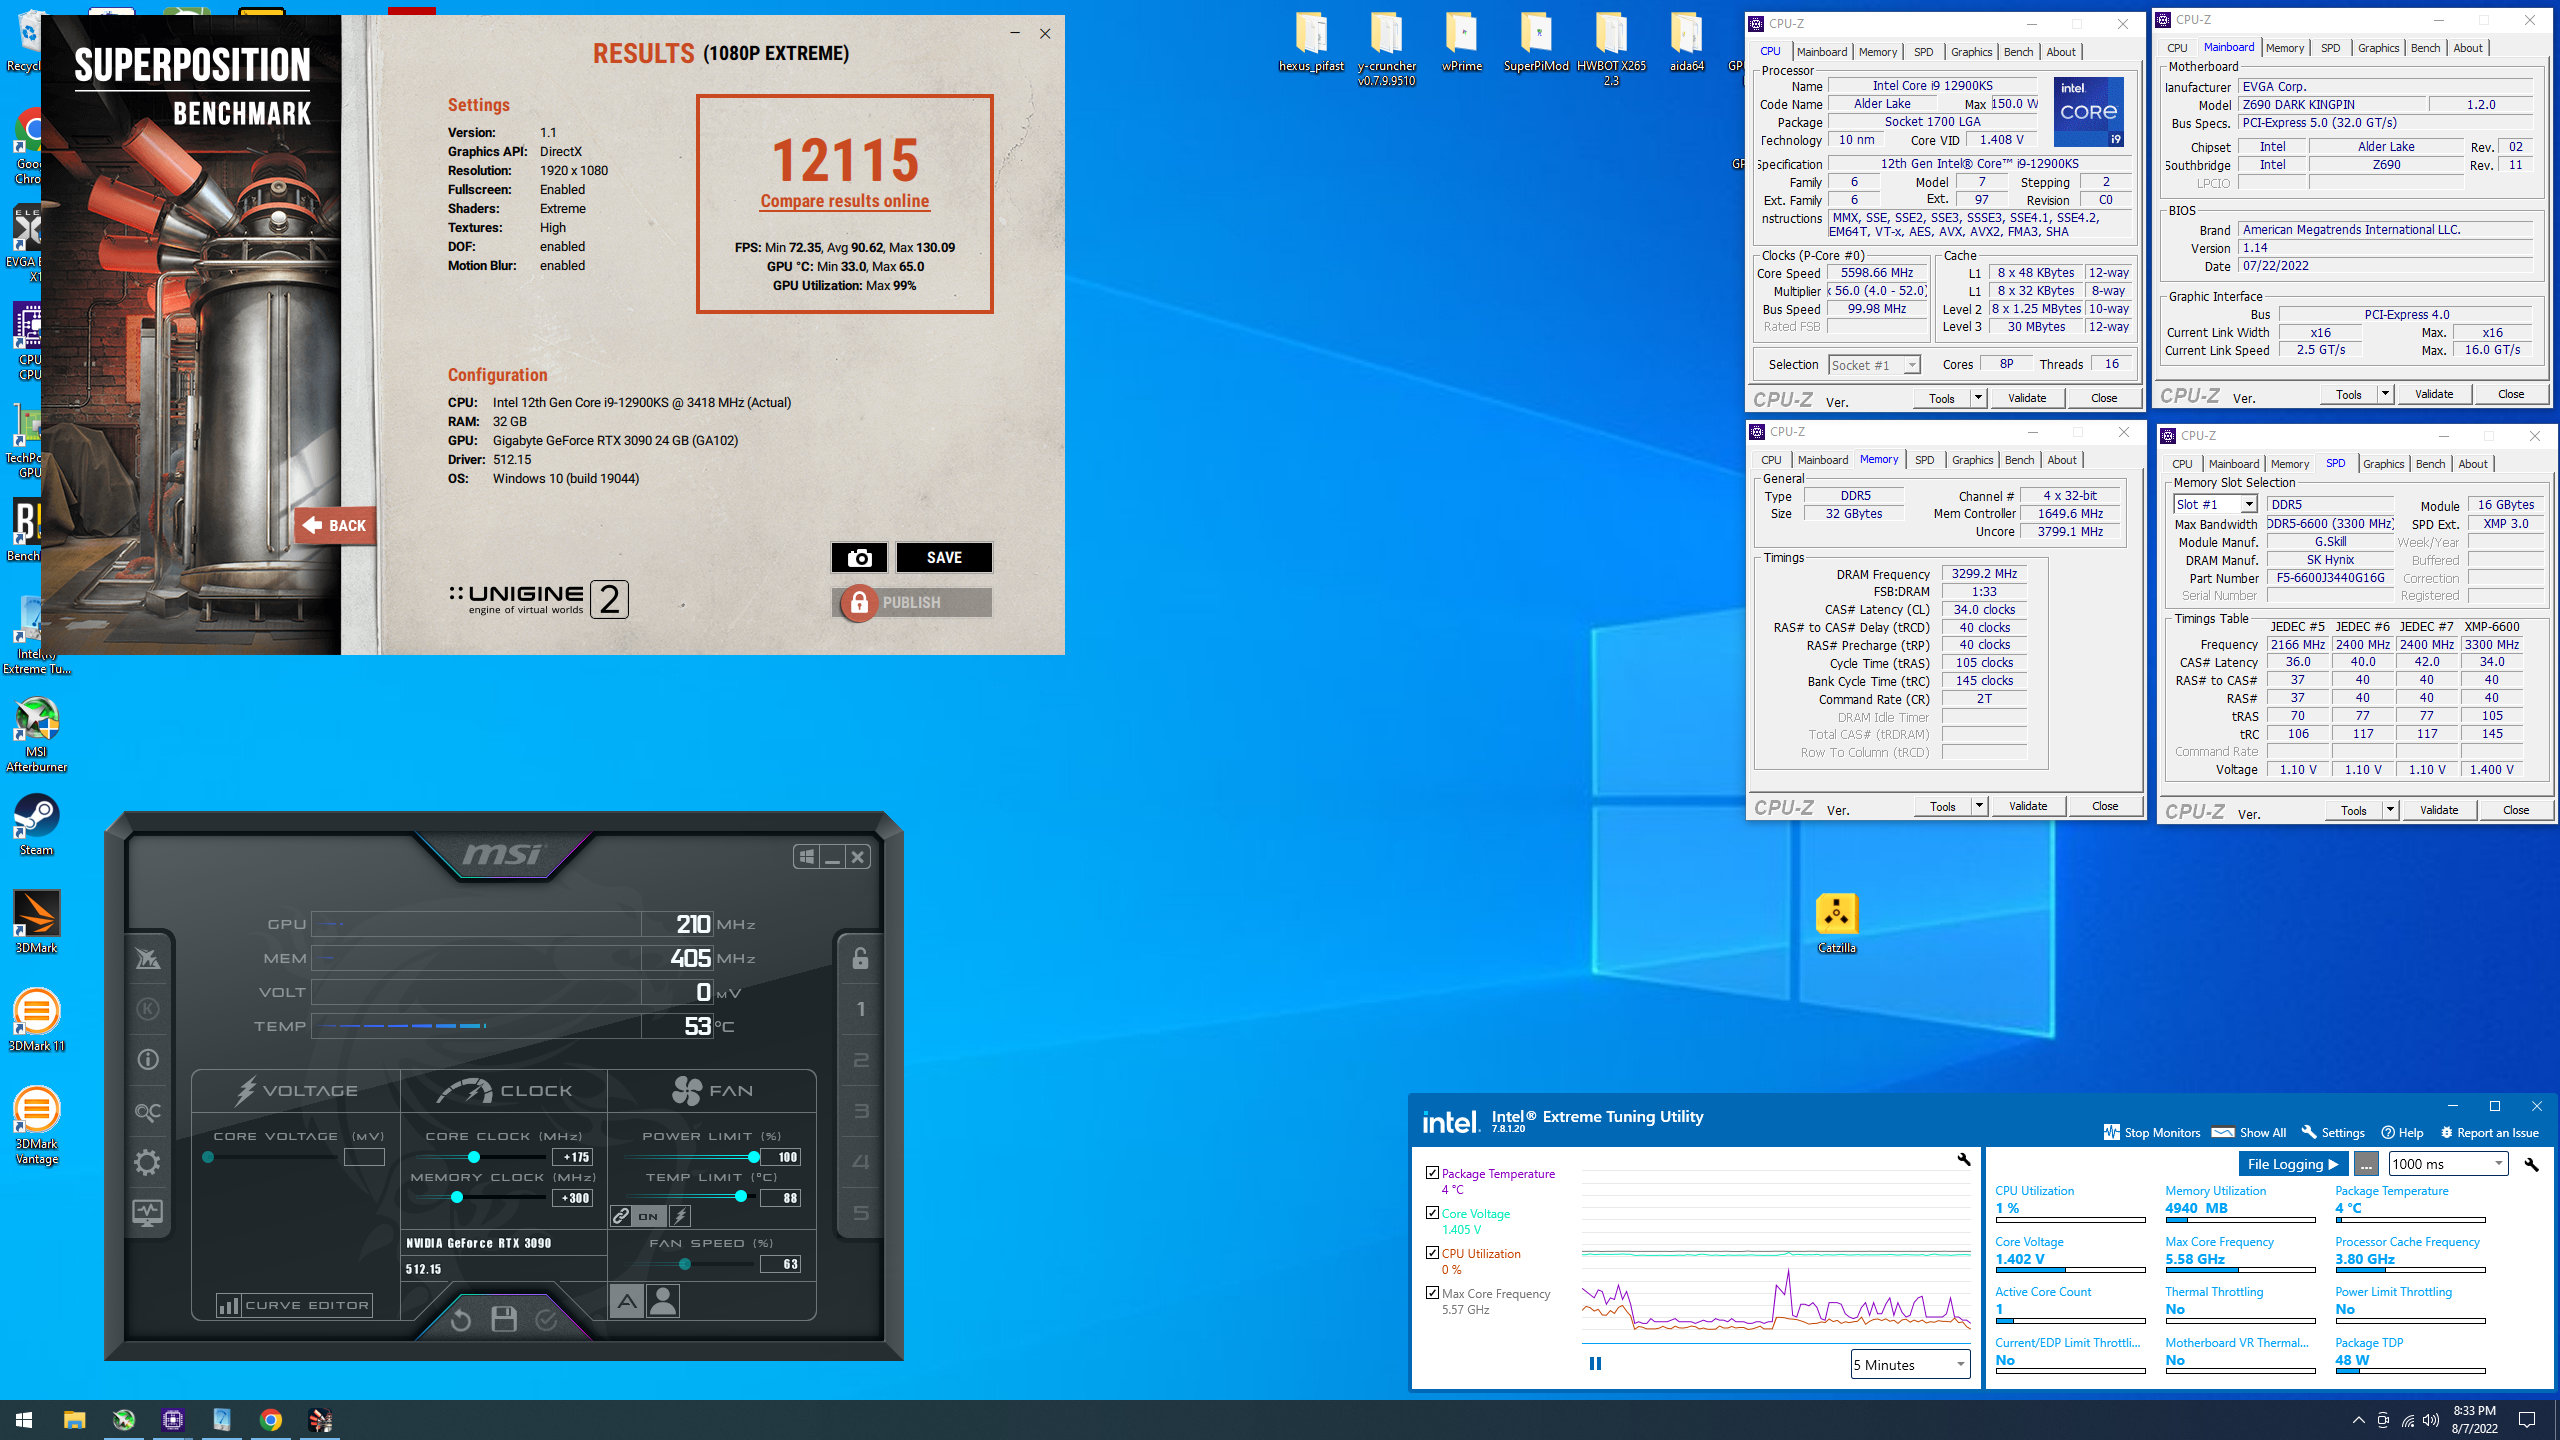Viewport: 2560px width, 1440px height.
Task: Select Afterburner profile slot 3
Action: [x=860, y=1111]
